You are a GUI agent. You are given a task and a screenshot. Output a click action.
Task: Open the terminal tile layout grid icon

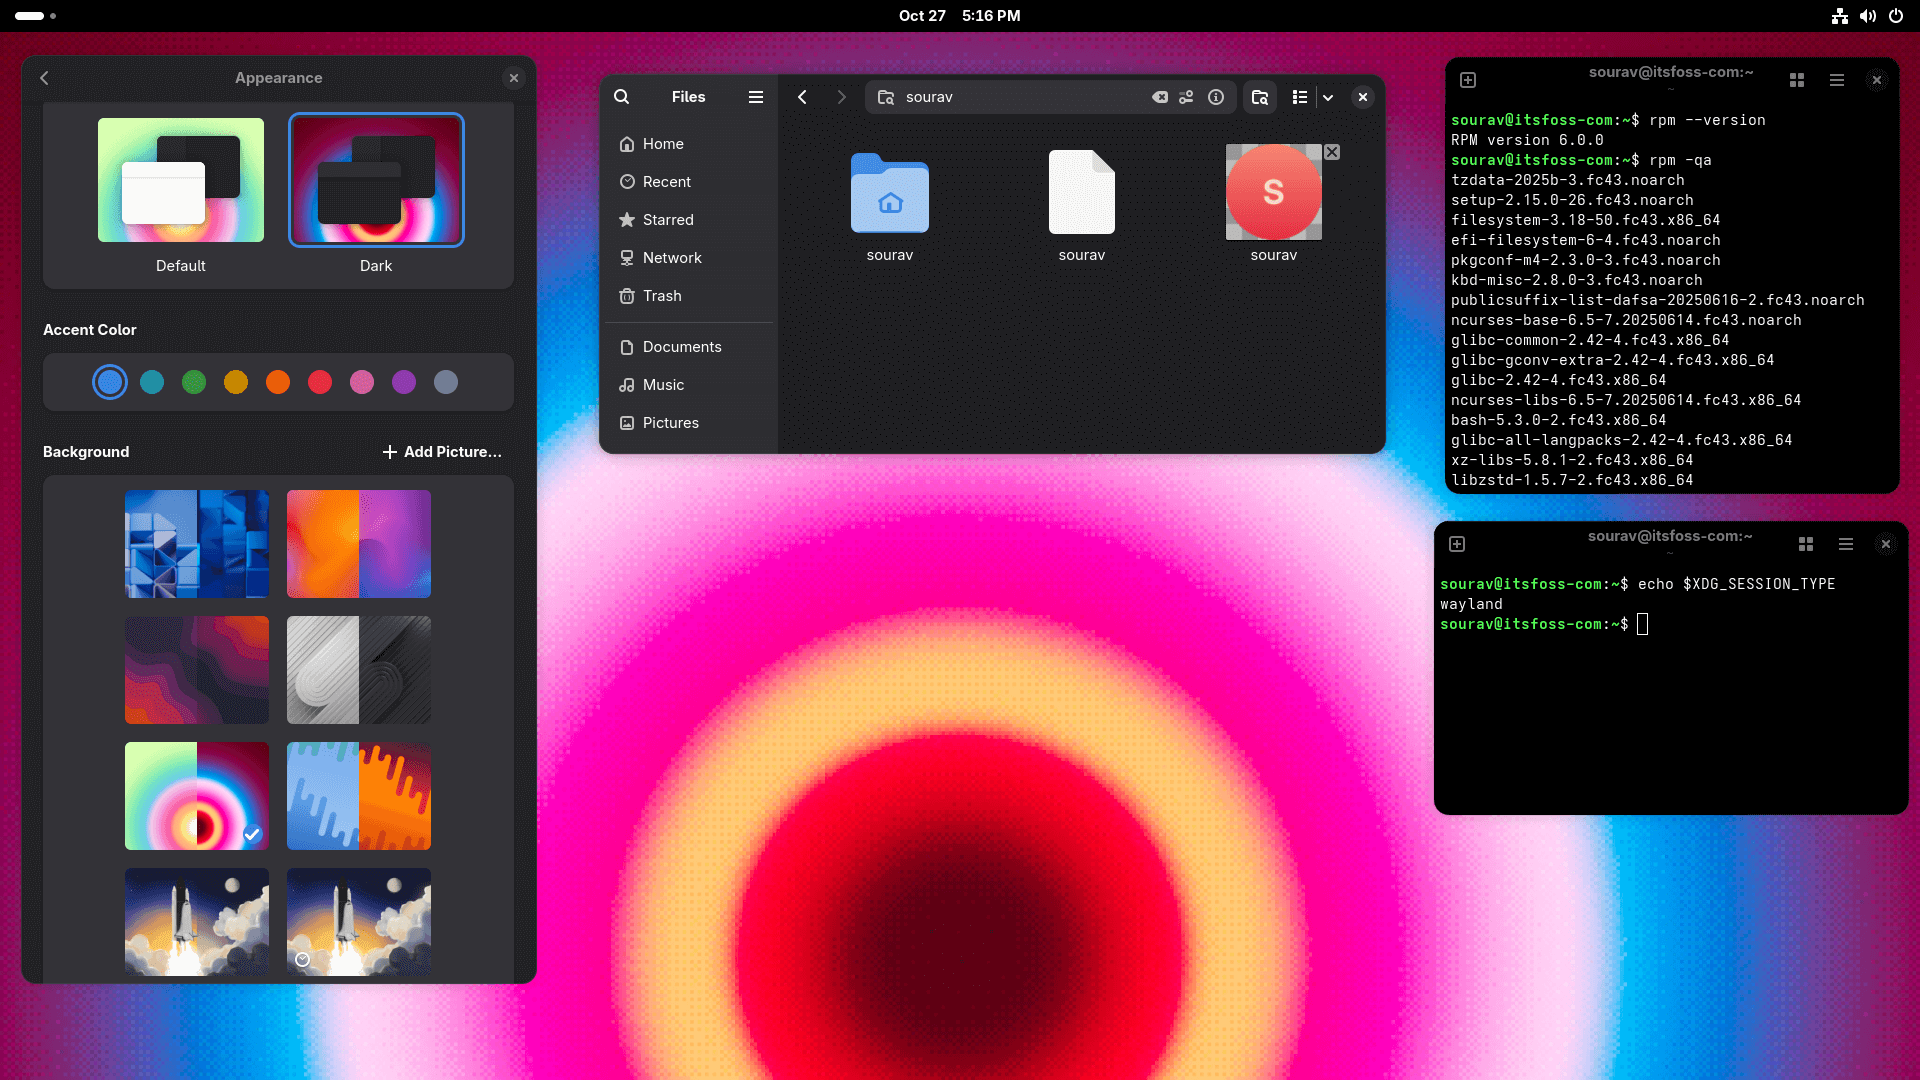1796,79
